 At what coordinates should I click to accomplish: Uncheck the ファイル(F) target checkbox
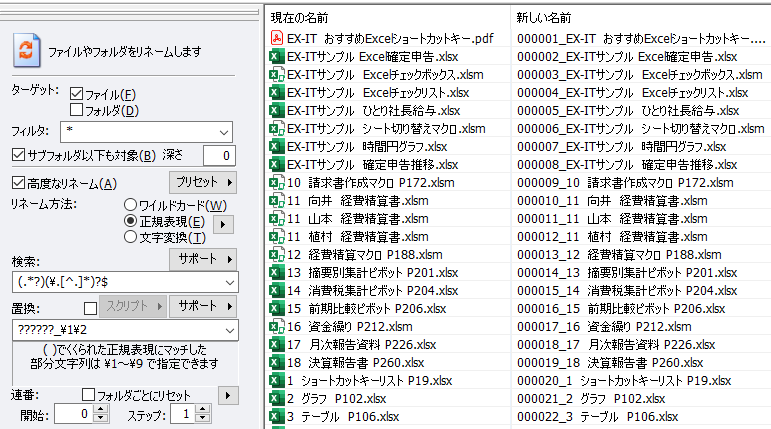click(76, 93)
